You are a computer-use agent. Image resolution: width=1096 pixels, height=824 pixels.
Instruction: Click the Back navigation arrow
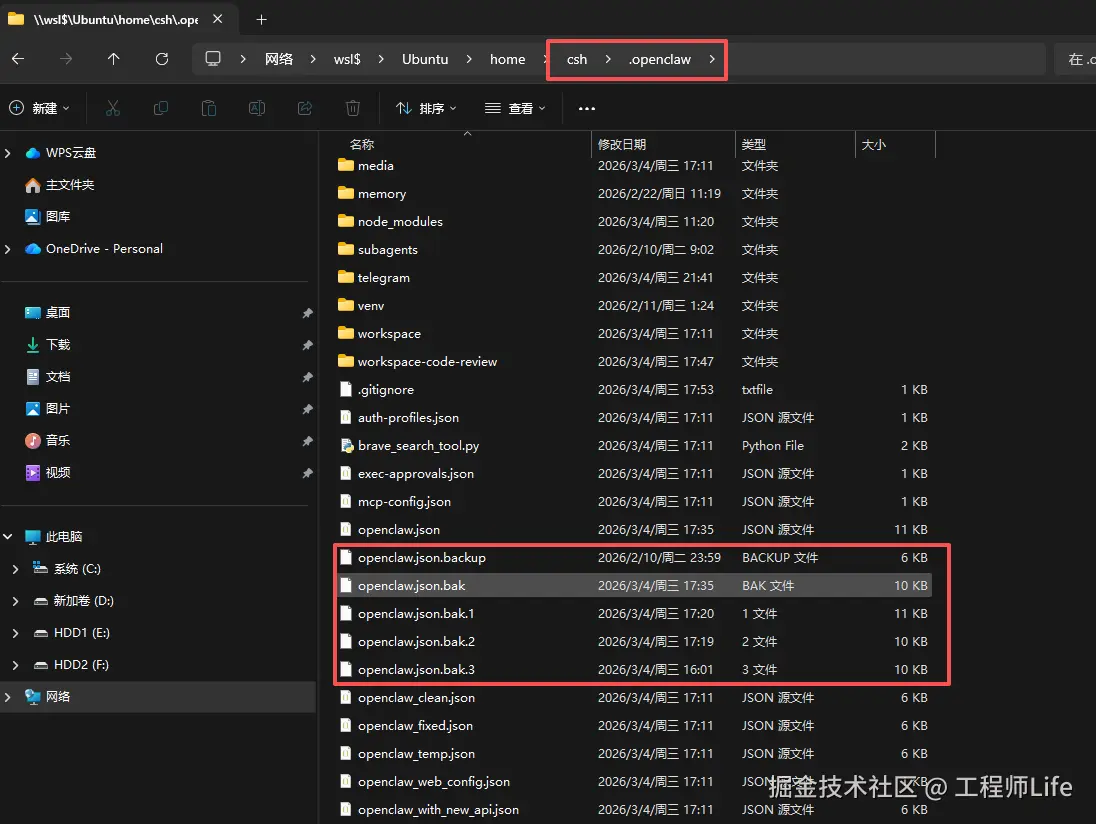click(x=18, y=59)
